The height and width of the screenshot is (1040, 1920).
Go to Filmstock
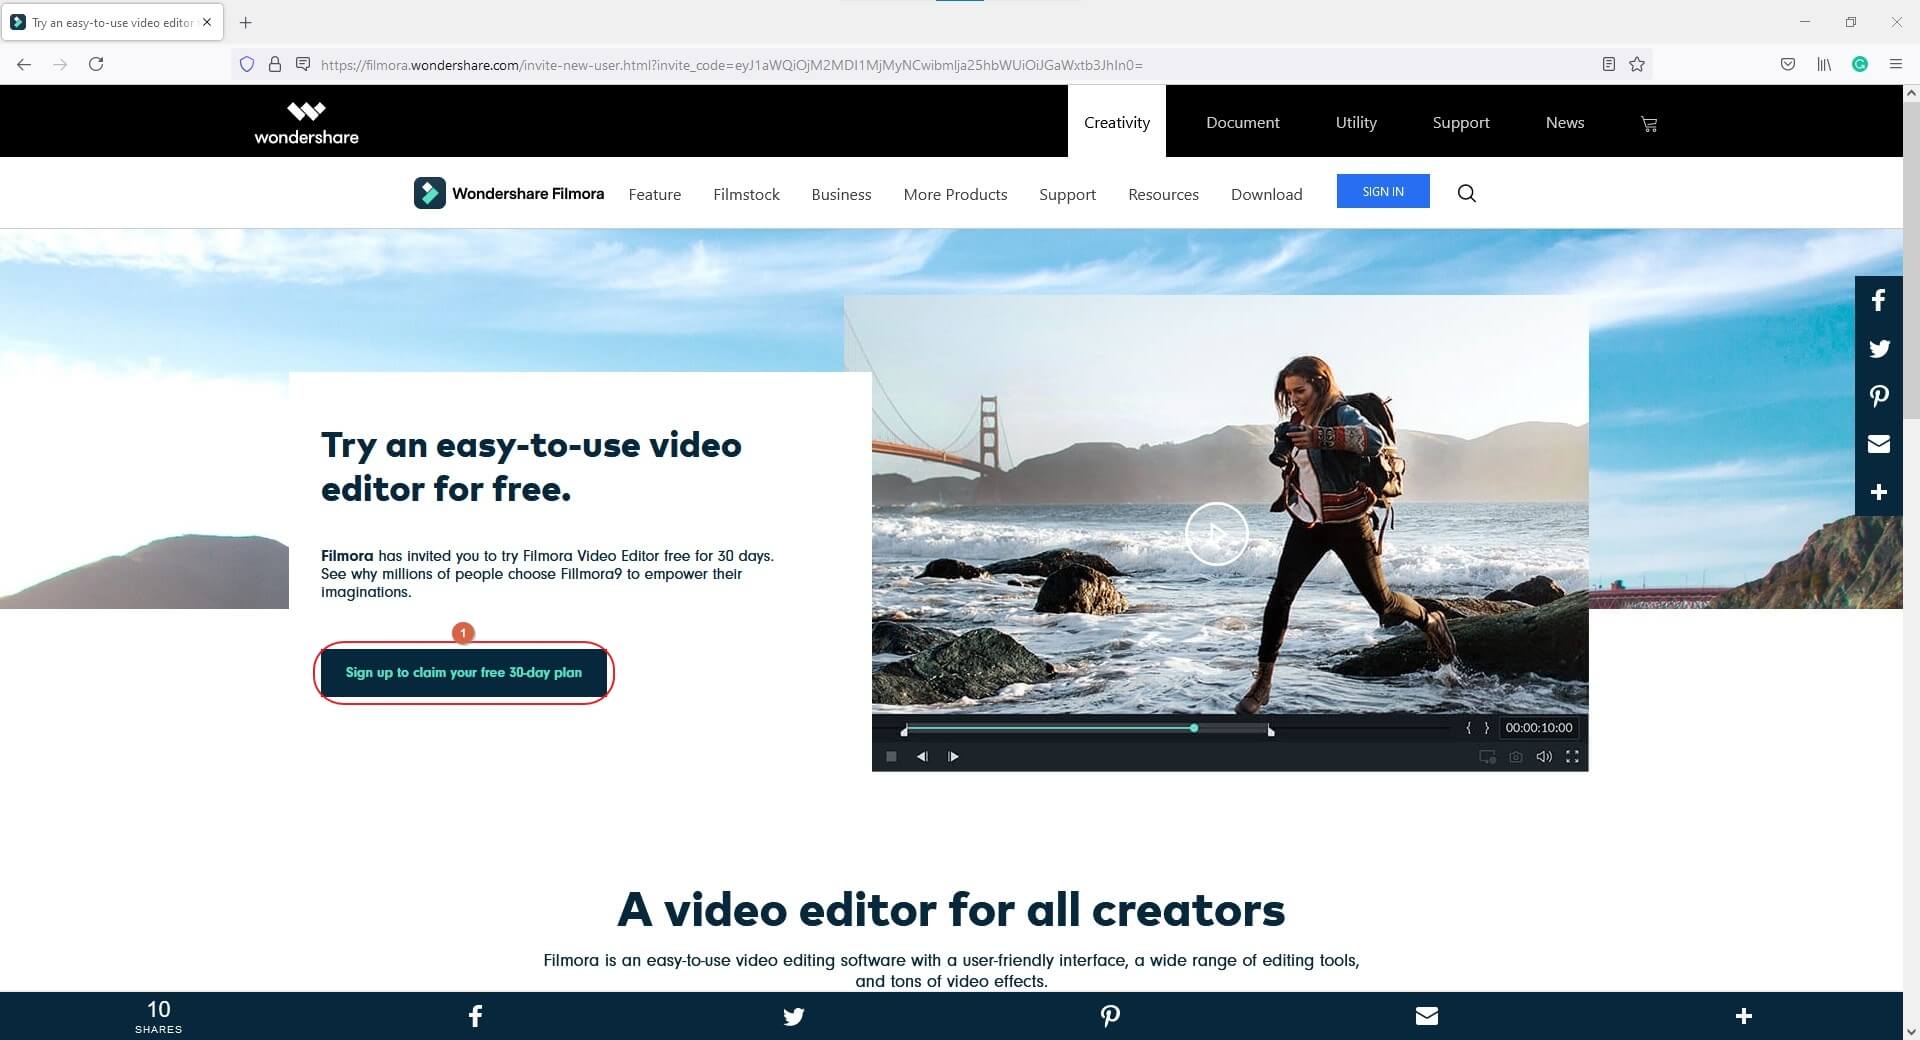(x=746, y=194)
